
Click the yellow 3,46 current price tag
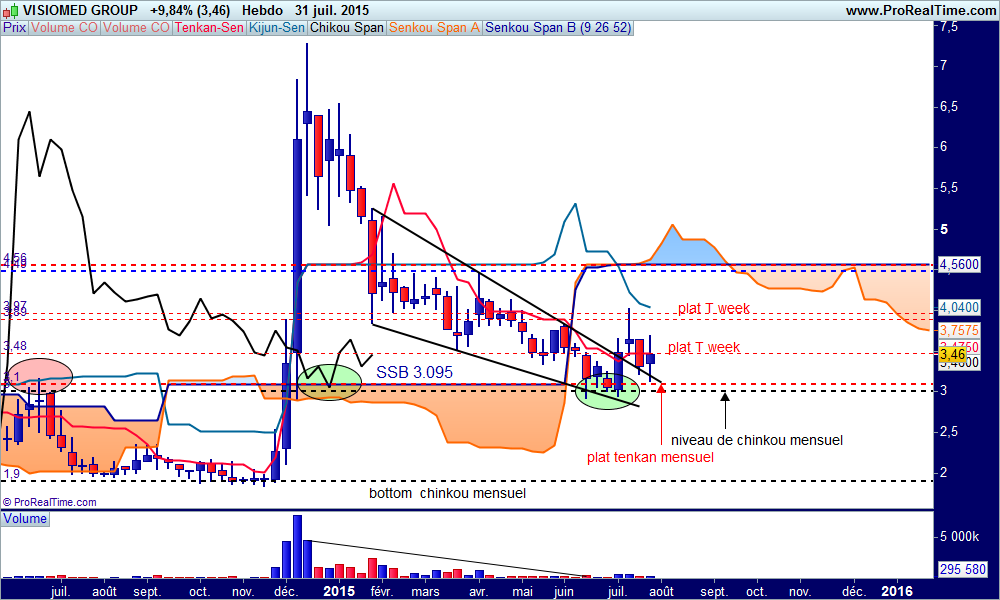[953, 354]
